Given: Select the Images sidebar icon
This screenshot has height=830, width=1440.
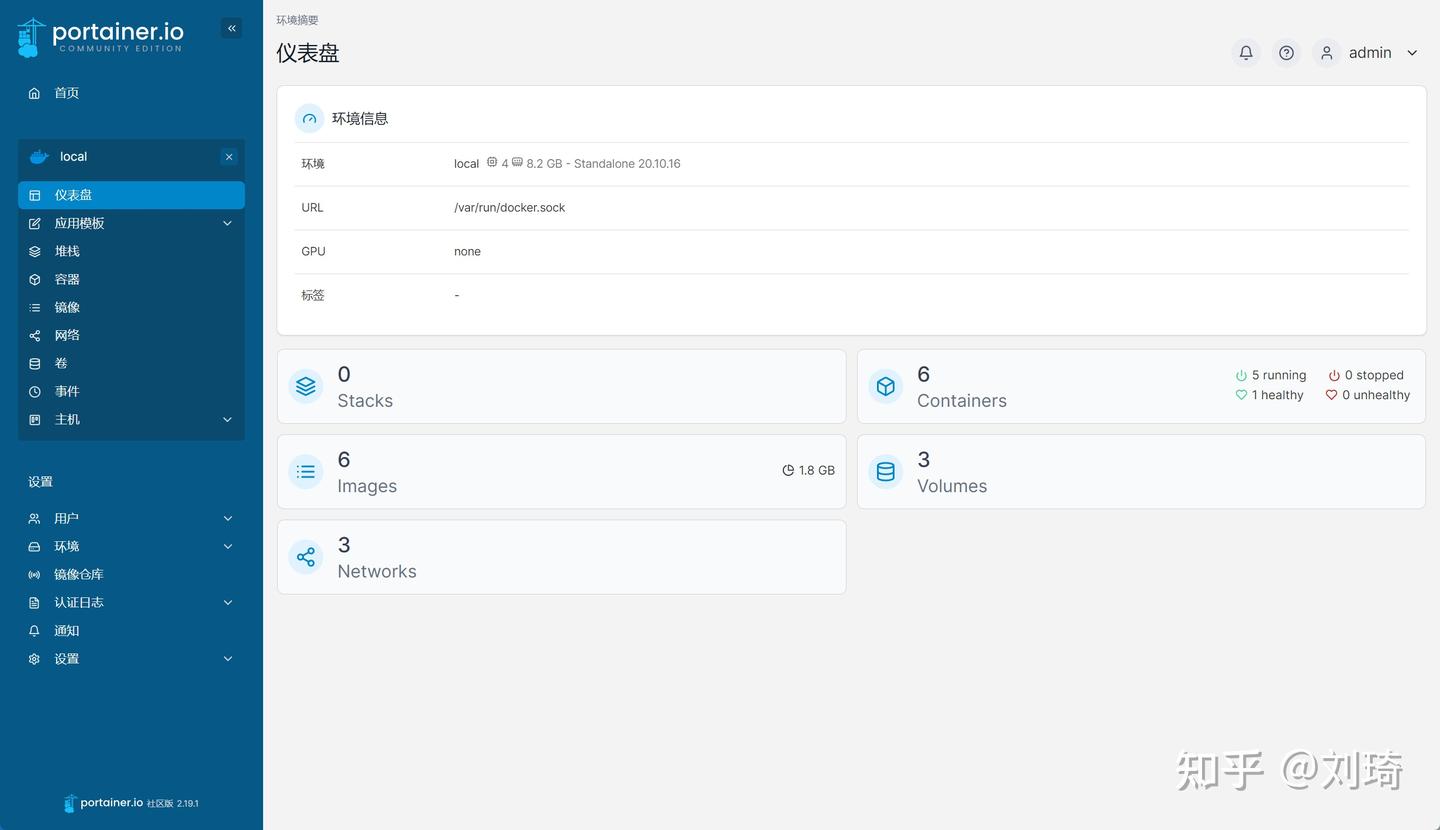Looking at the screenshot, I should point(34,307).
